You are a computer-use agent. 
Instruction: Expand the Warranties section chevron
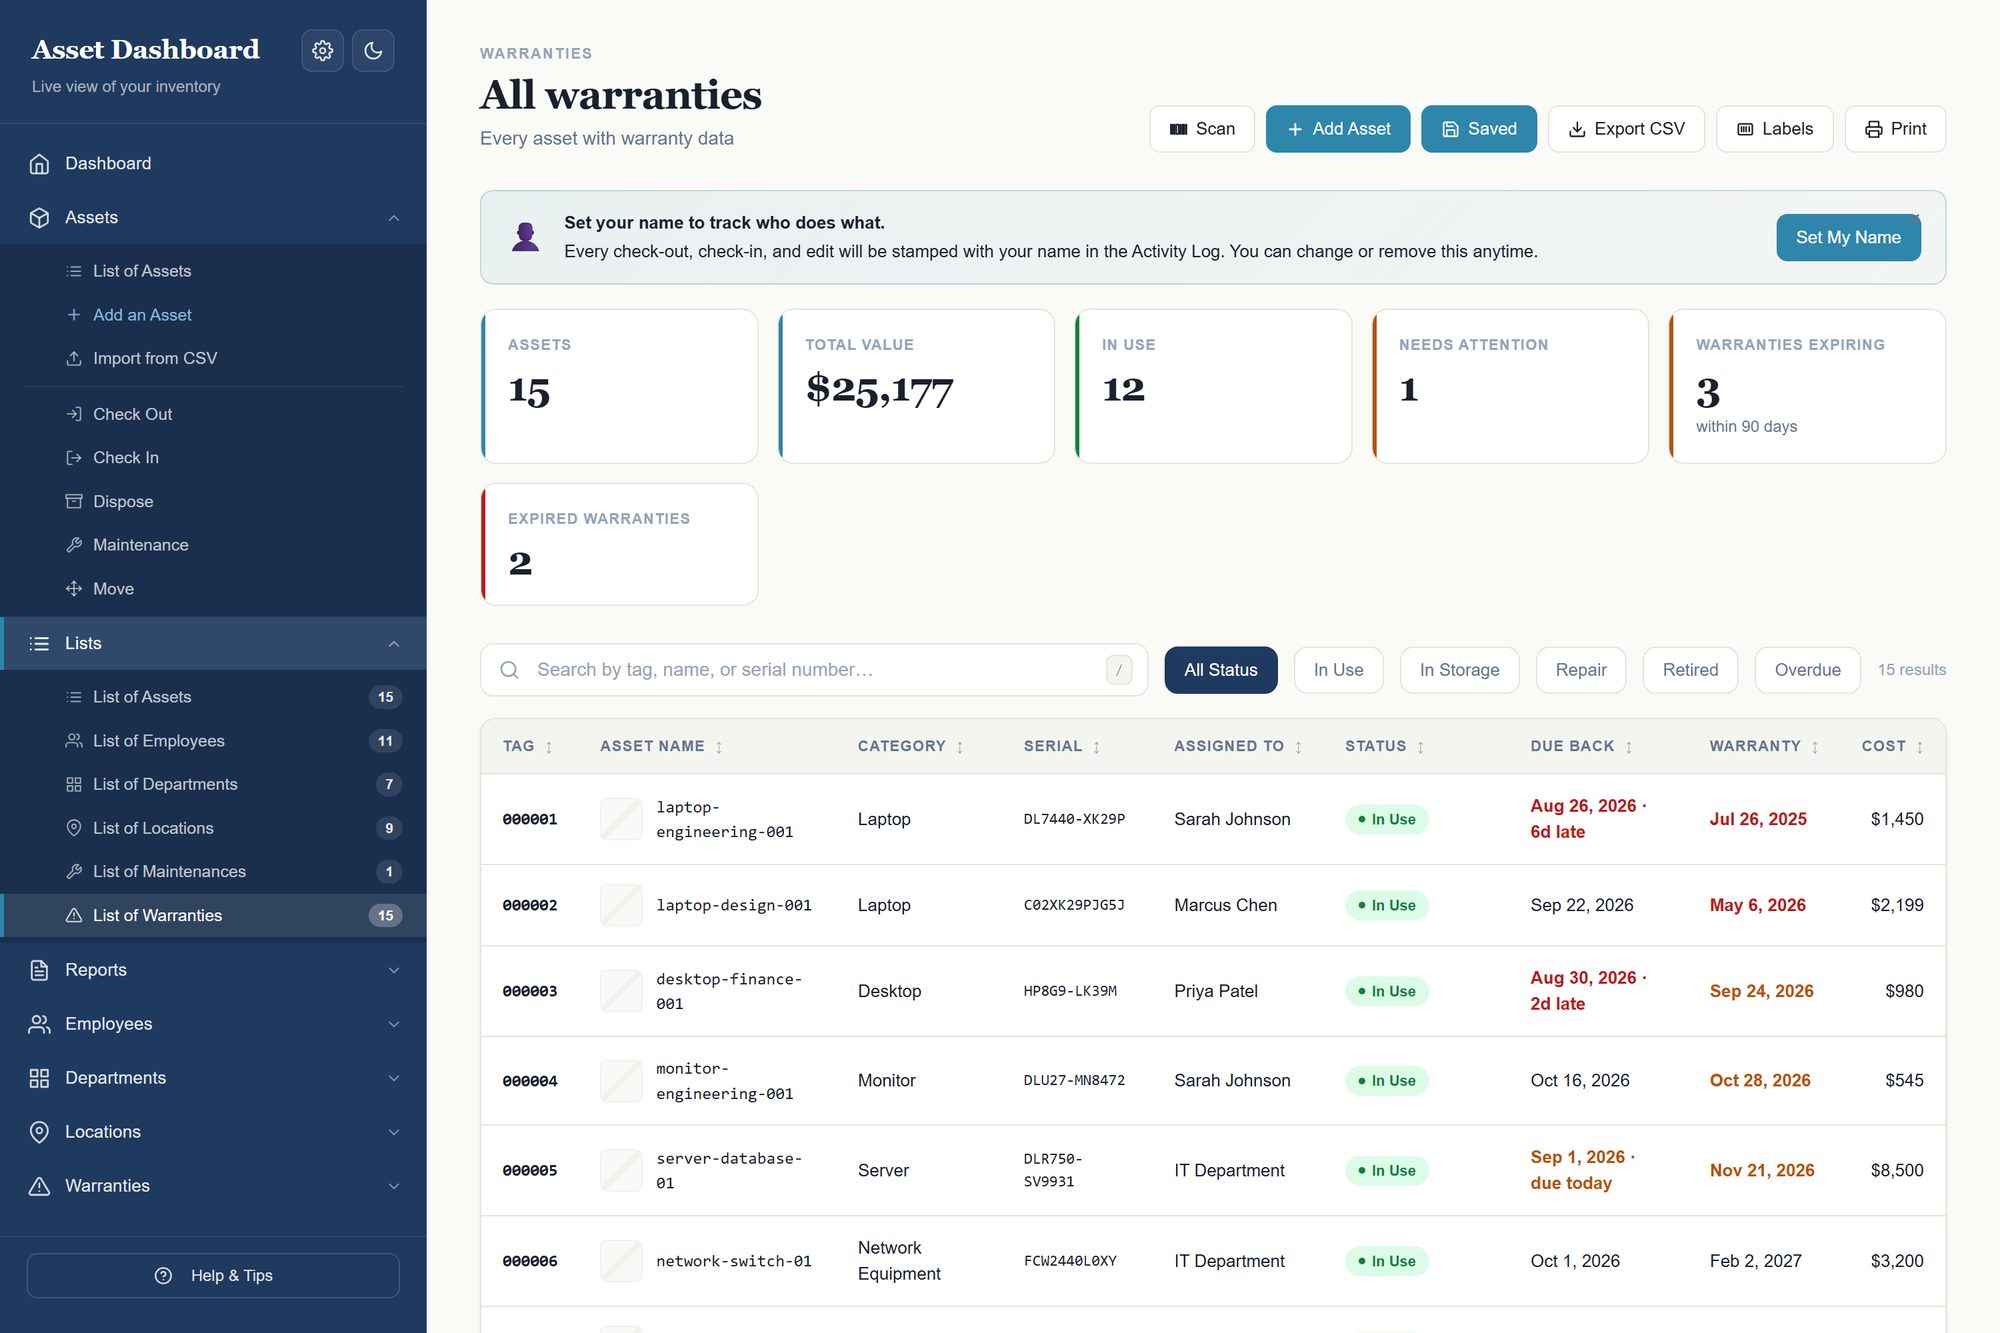(x=394, y=1186)
